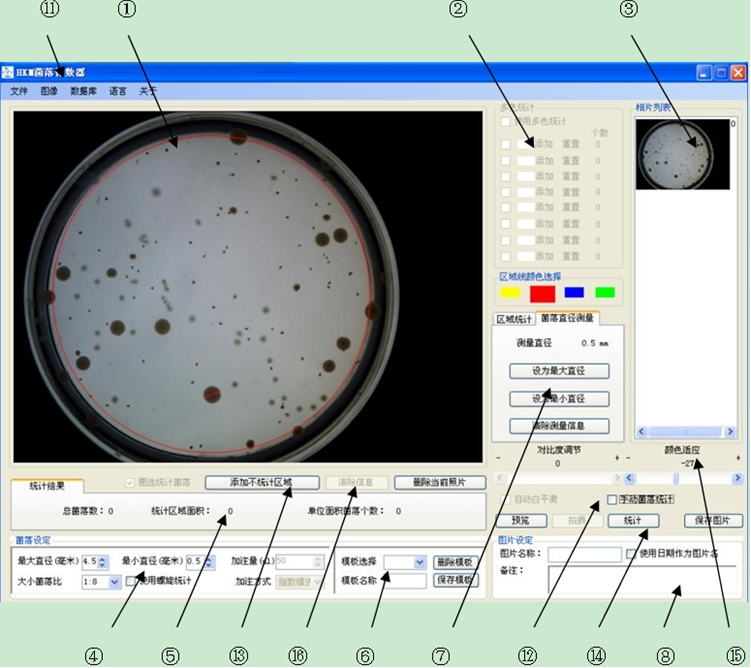This screenshot has height=668, width=751.
Task: Open the 大小菌落比 ratio dropdown
Action: click(x=113, y=581)
